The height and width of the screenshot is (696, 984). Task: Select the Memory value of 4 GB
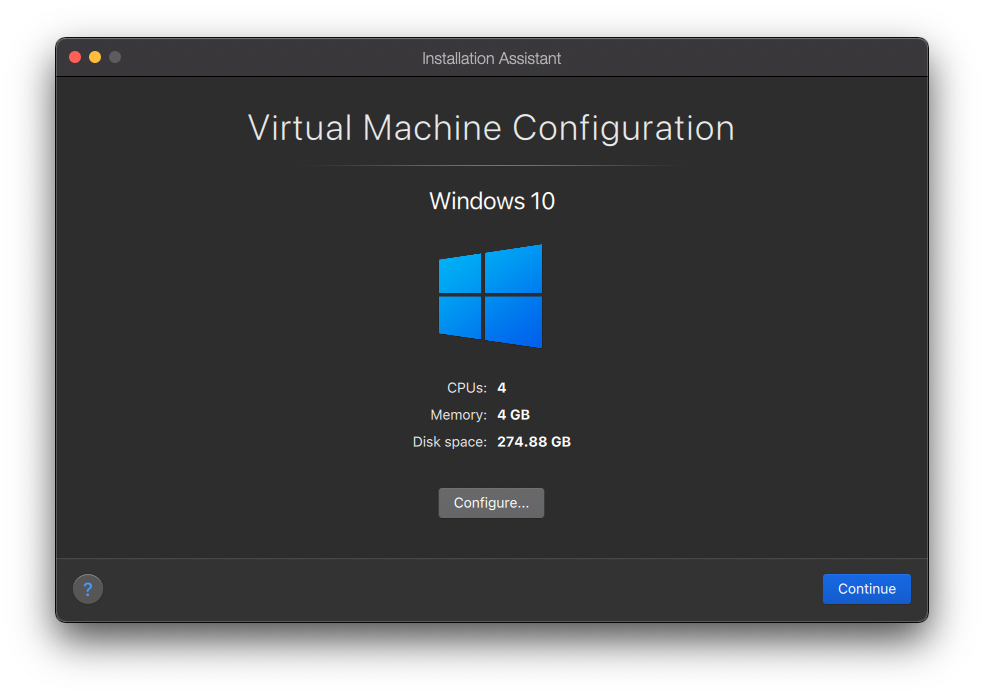[x=513, y=414]
